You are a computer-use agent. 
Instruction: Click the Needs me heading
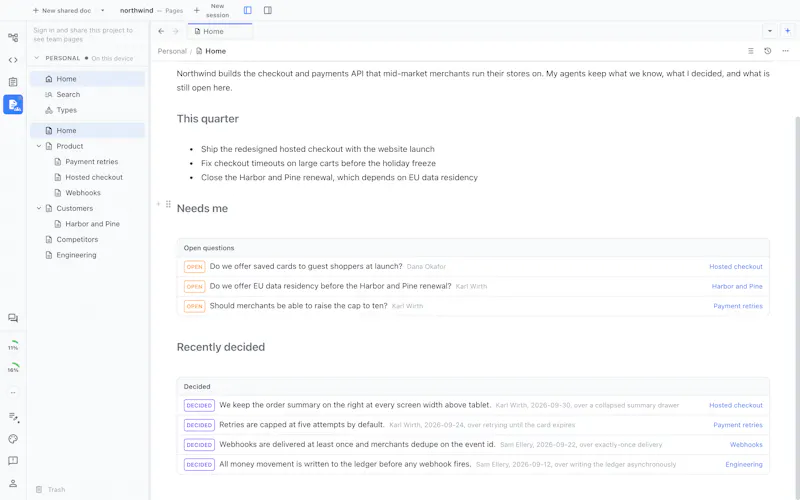click(x=203, y=208)
